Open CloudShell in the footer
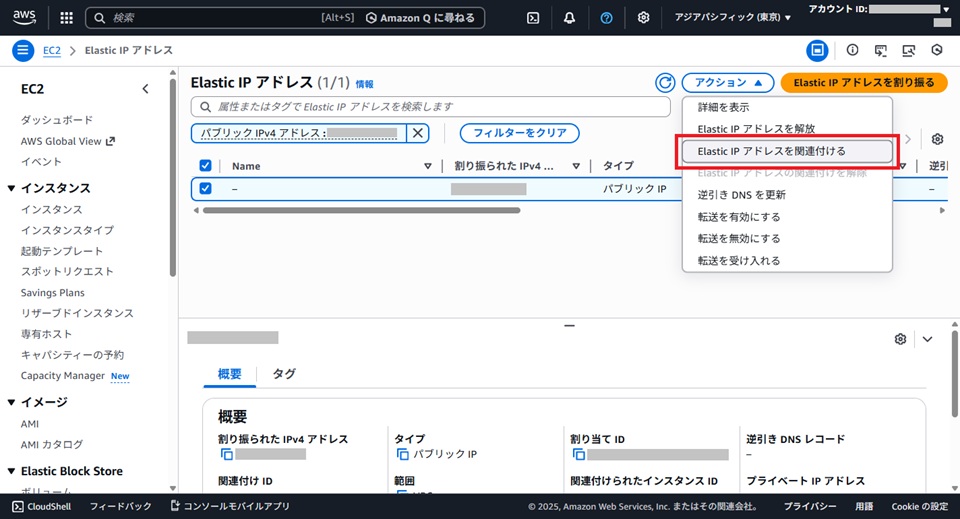The height and width of the screenshot is (519, 960). click(x=42, y=507)
